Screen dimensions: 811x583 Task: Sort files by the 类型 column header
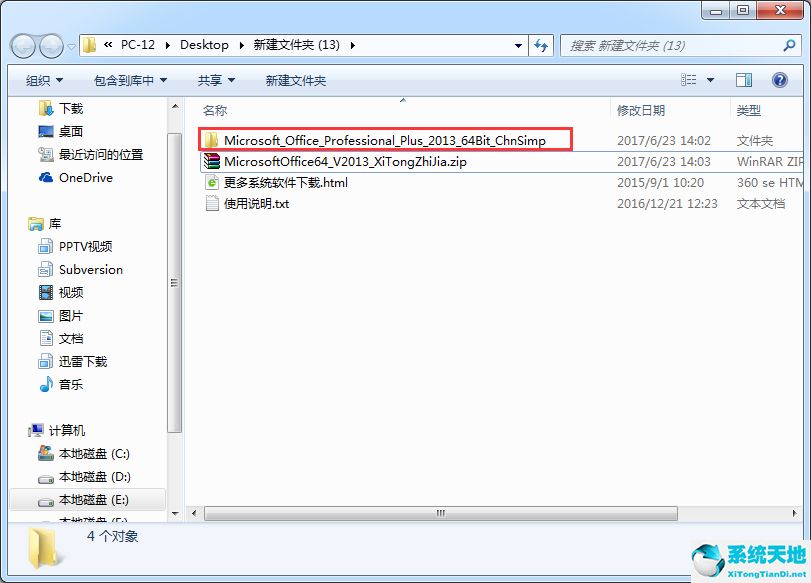[748, 110]
